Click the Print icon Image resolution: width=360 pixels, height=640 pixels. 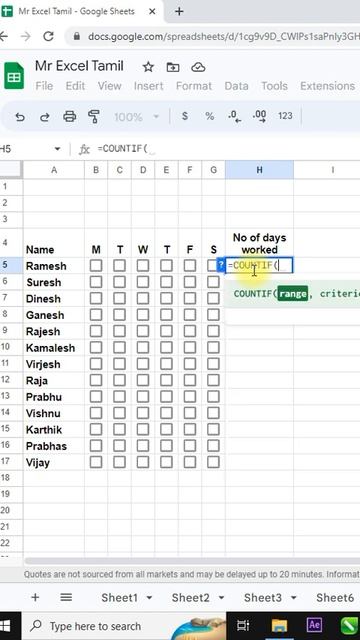pyautogui.click(x=69, y=117)
